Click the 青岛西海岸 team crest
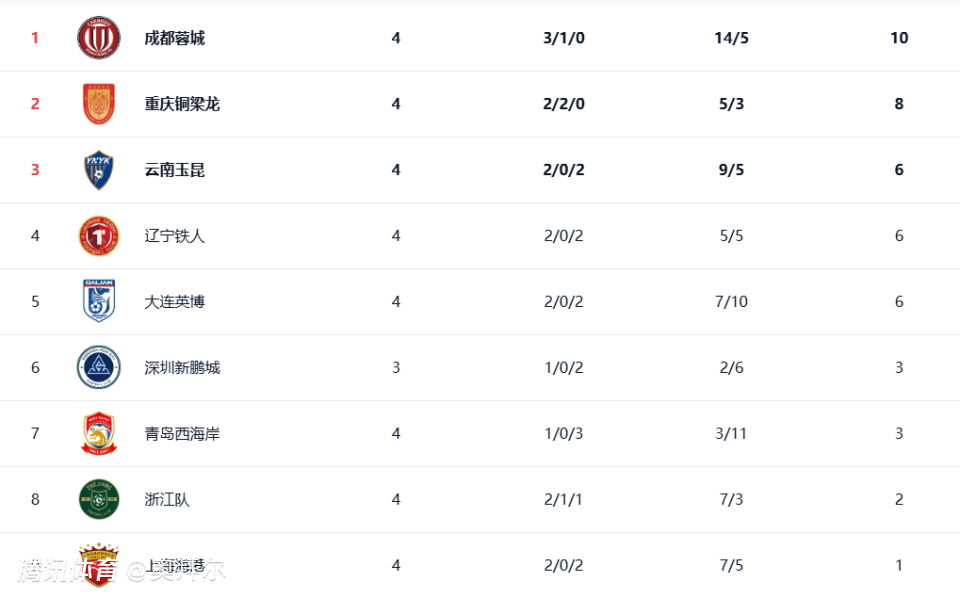The width and height of the screenshot is (960, 598). pos(99,434)
